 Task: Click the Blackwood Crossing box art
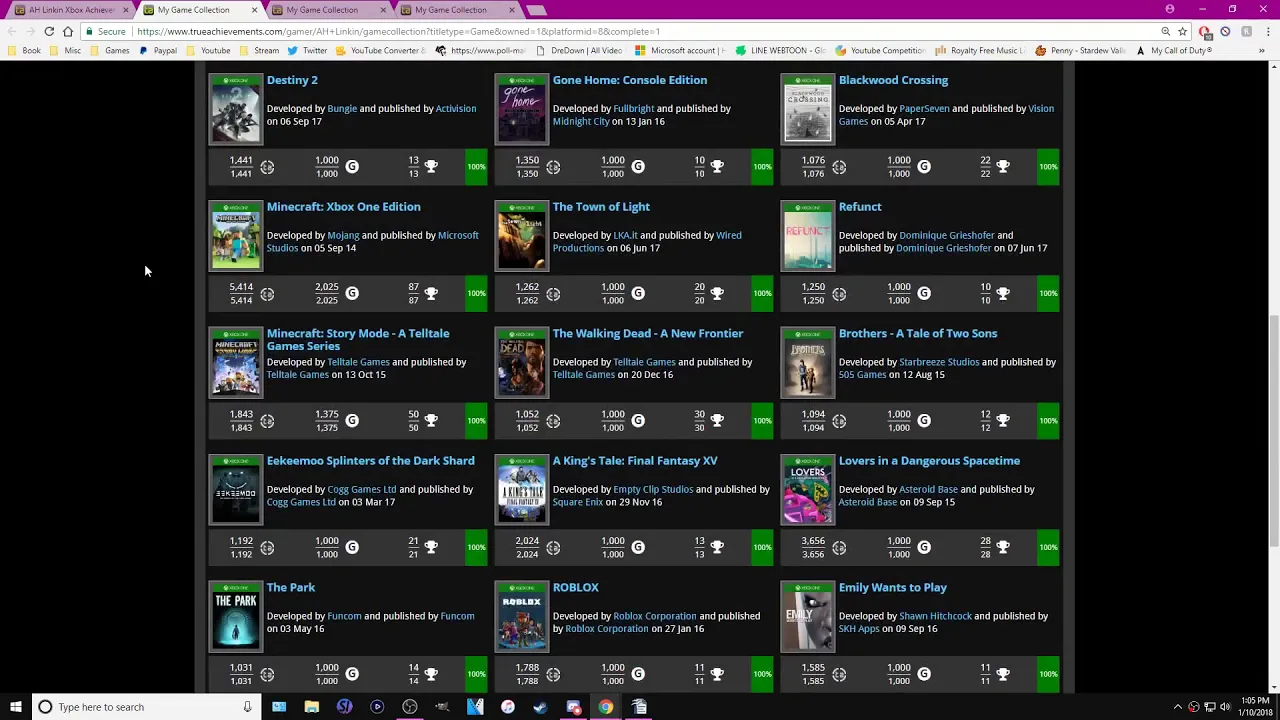808,109
